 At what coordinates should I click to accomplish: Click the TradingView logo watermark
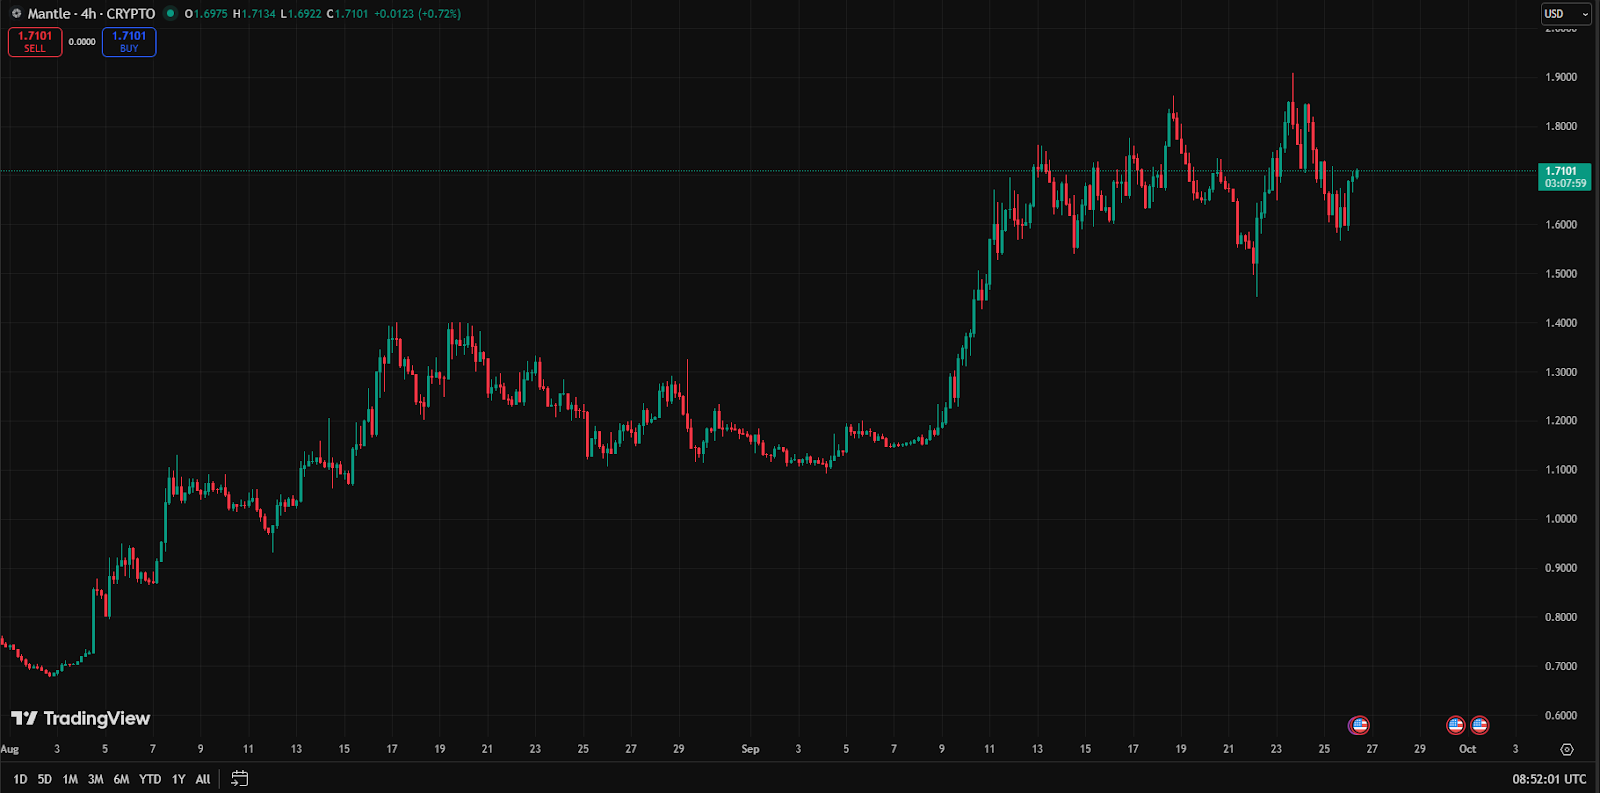point(80,718)
